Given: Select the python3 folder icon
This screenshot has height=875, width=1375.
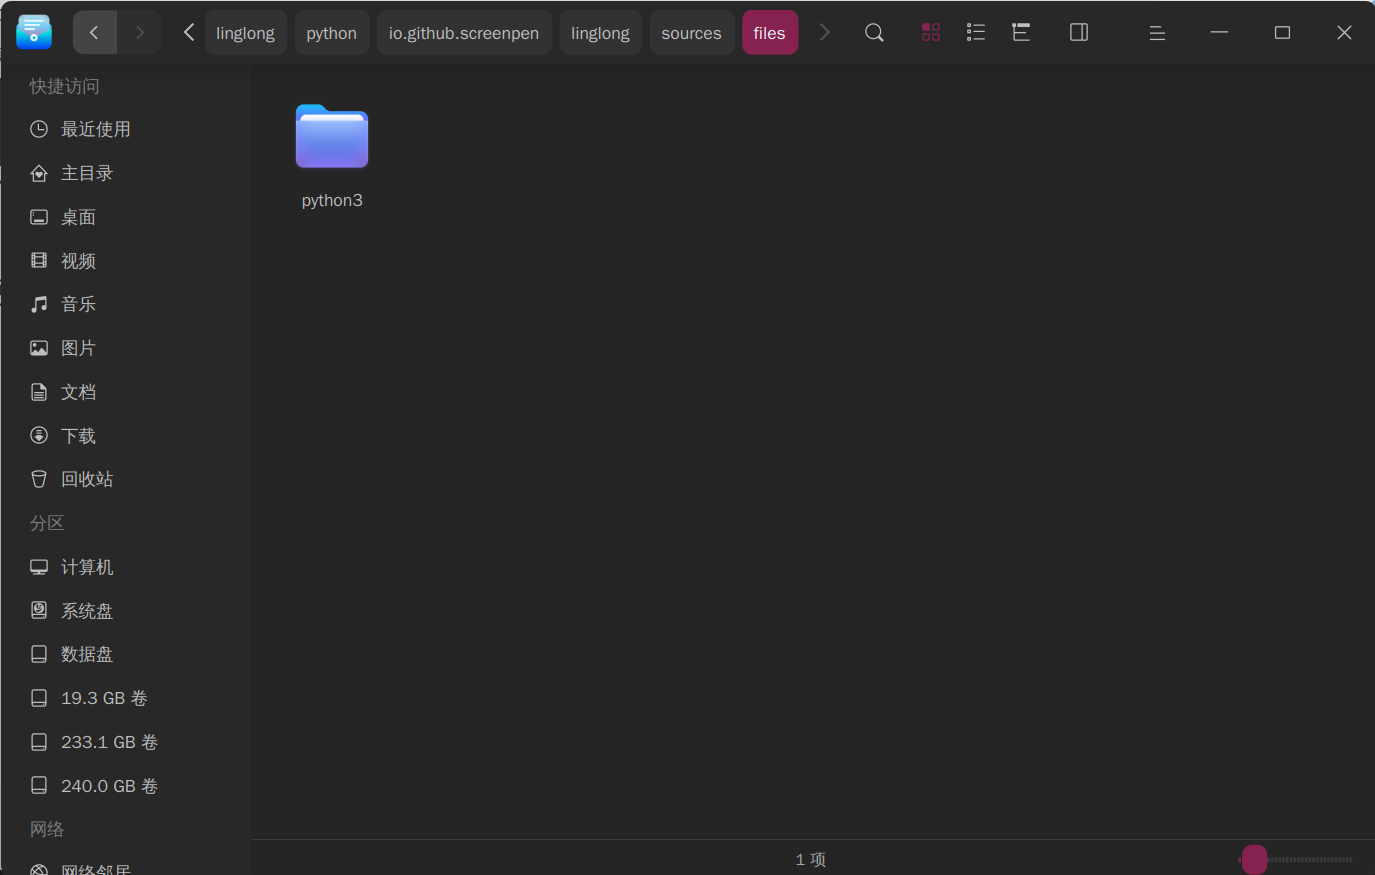Looking at the screenshot, I should tap(332, 136).
